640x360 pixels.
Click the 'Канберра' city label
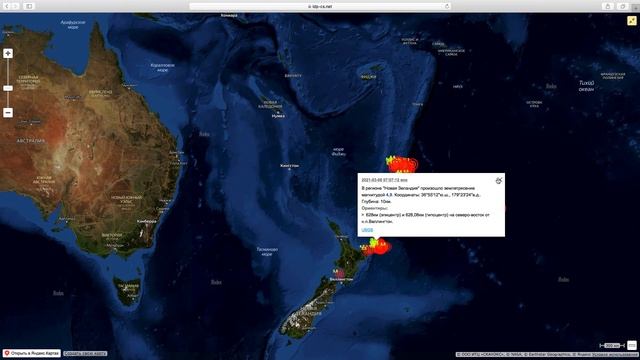(x=147, y=222)
